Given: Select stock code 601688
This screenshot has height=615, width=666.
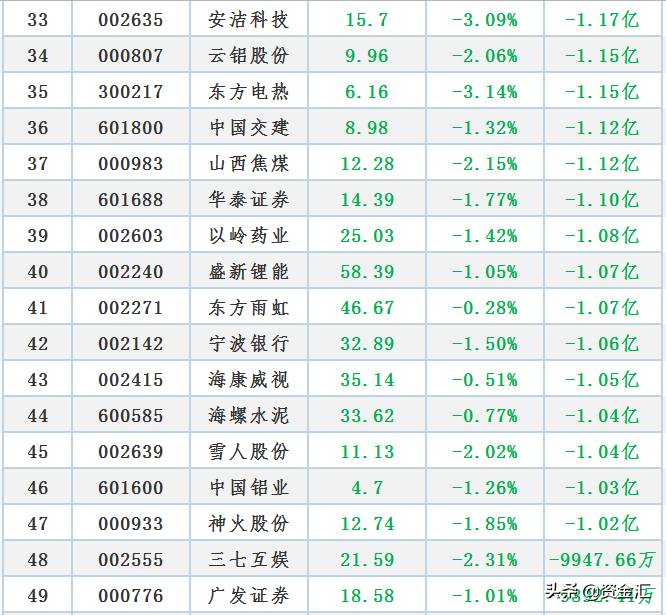Looking at the screenshot, I should click(131, 200).
